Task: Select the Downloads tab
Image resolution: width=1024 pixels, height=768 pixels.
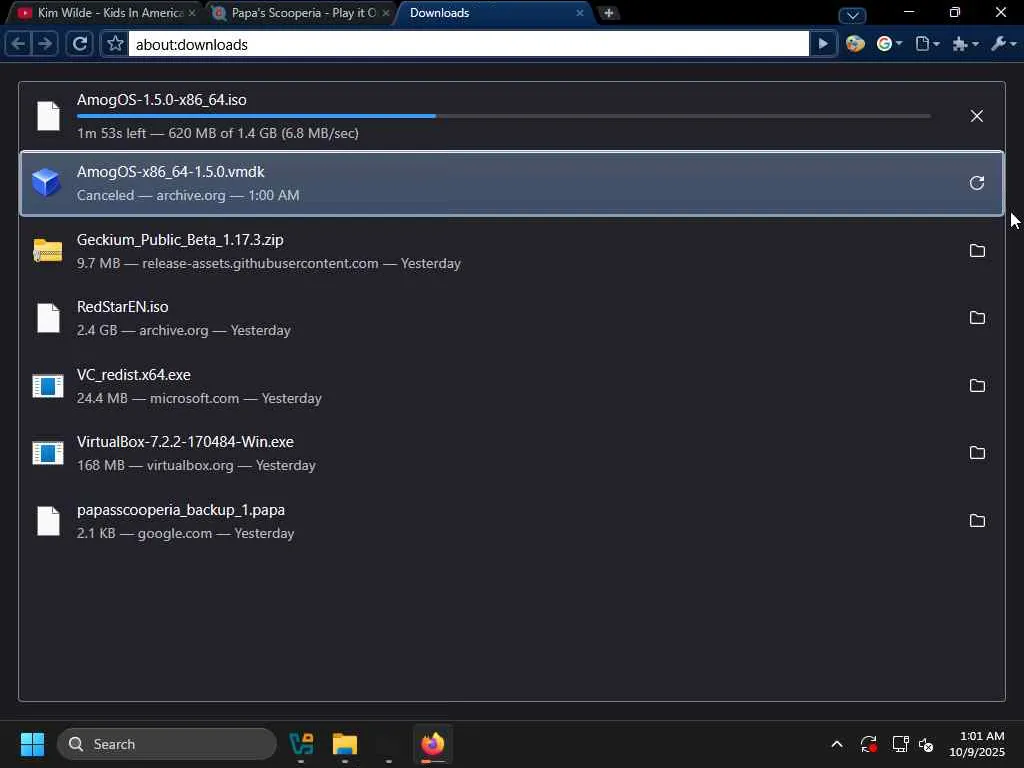Action: point(494,13)
